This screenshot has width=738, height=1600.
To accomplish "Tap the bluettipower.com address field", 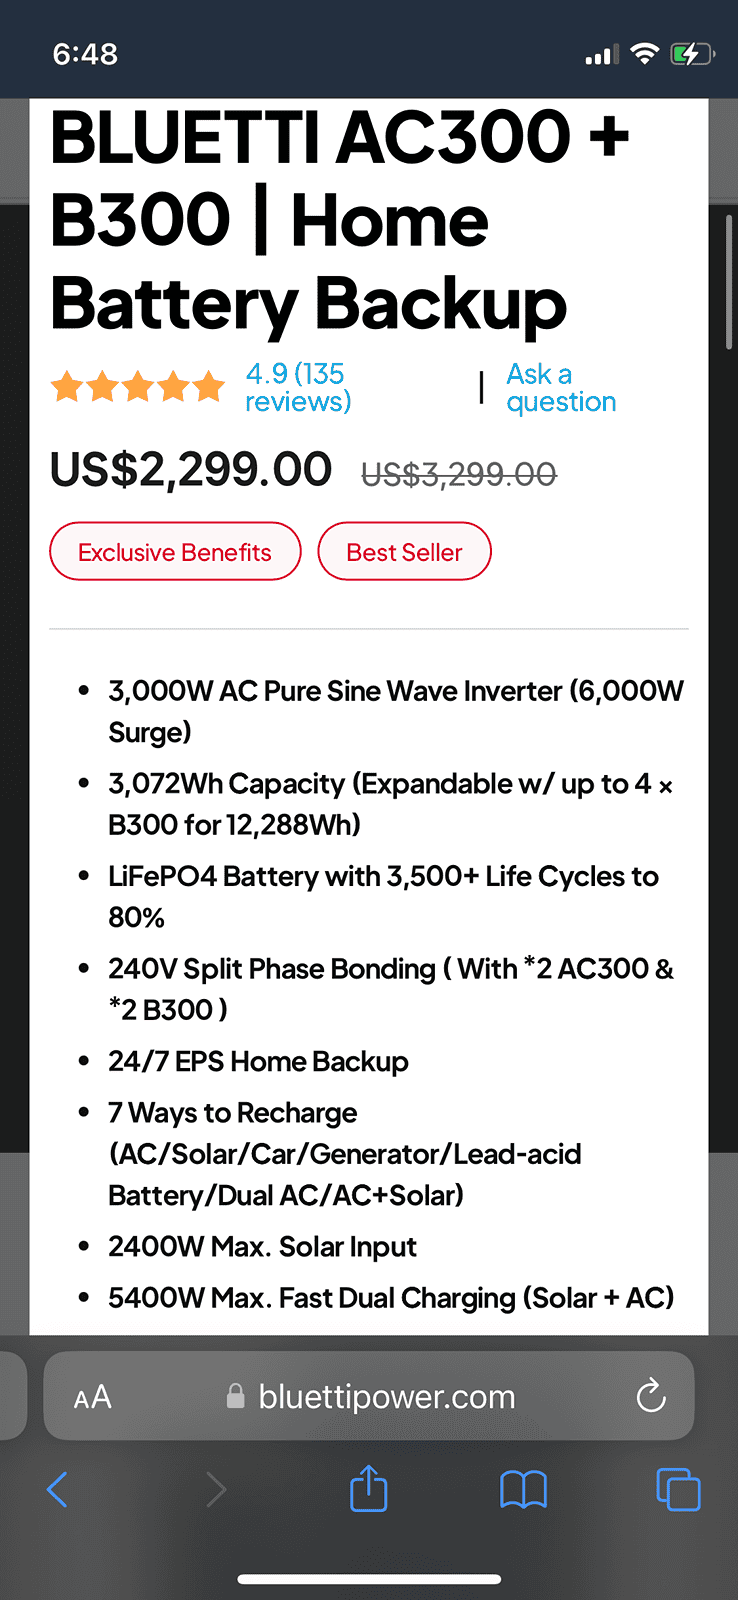I will (369, 1396).
